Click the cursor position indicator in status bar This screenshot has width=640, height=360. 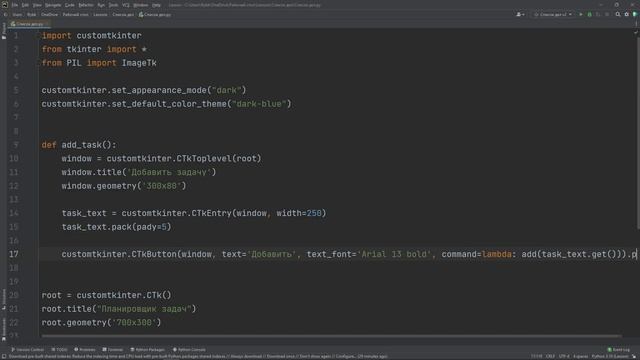[x=537, y=357]
